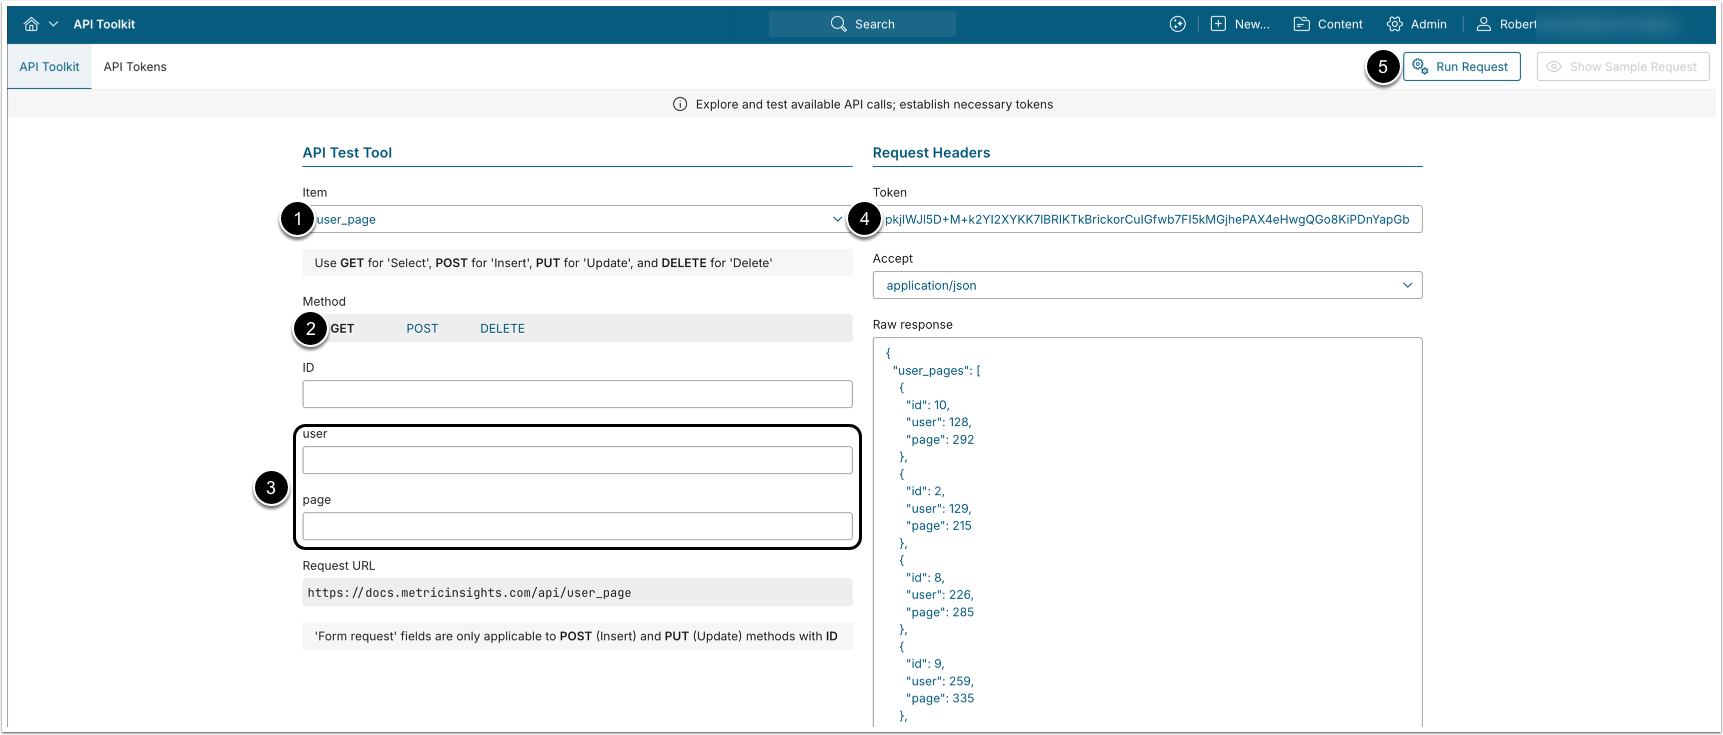Click the "page": 292 line in response

pos(940,439)
